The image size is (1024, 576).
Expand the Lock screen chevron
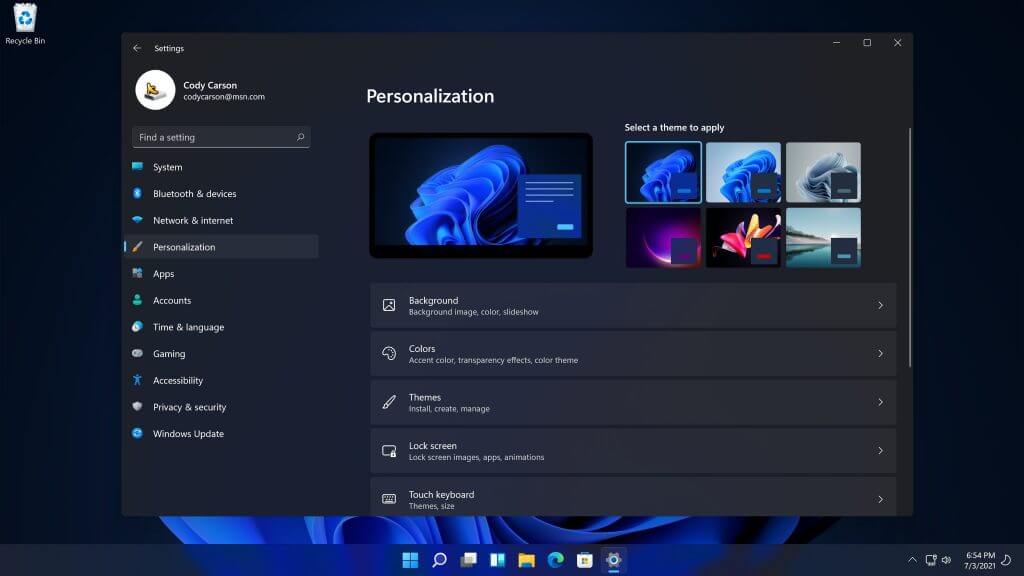[x=880, y=451]
